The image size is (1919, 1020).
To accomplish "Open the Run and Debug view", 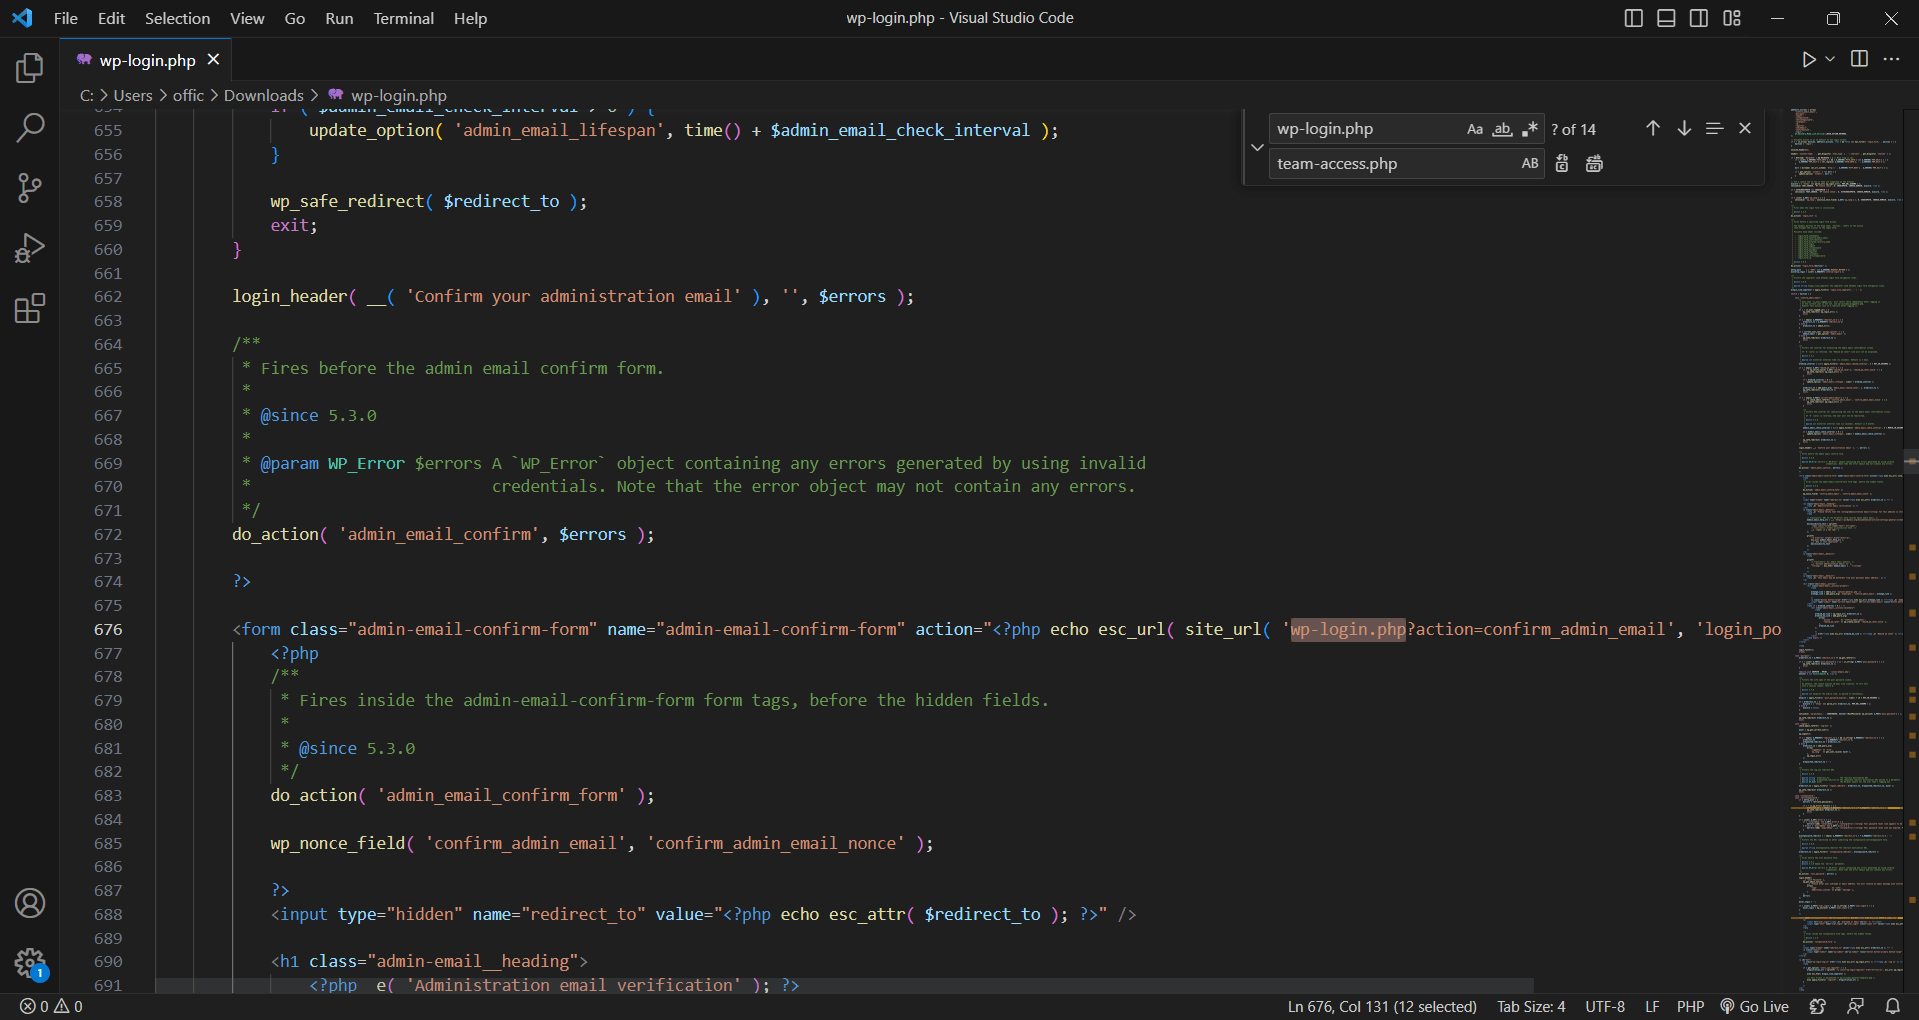I will click(x=30, y=248).
